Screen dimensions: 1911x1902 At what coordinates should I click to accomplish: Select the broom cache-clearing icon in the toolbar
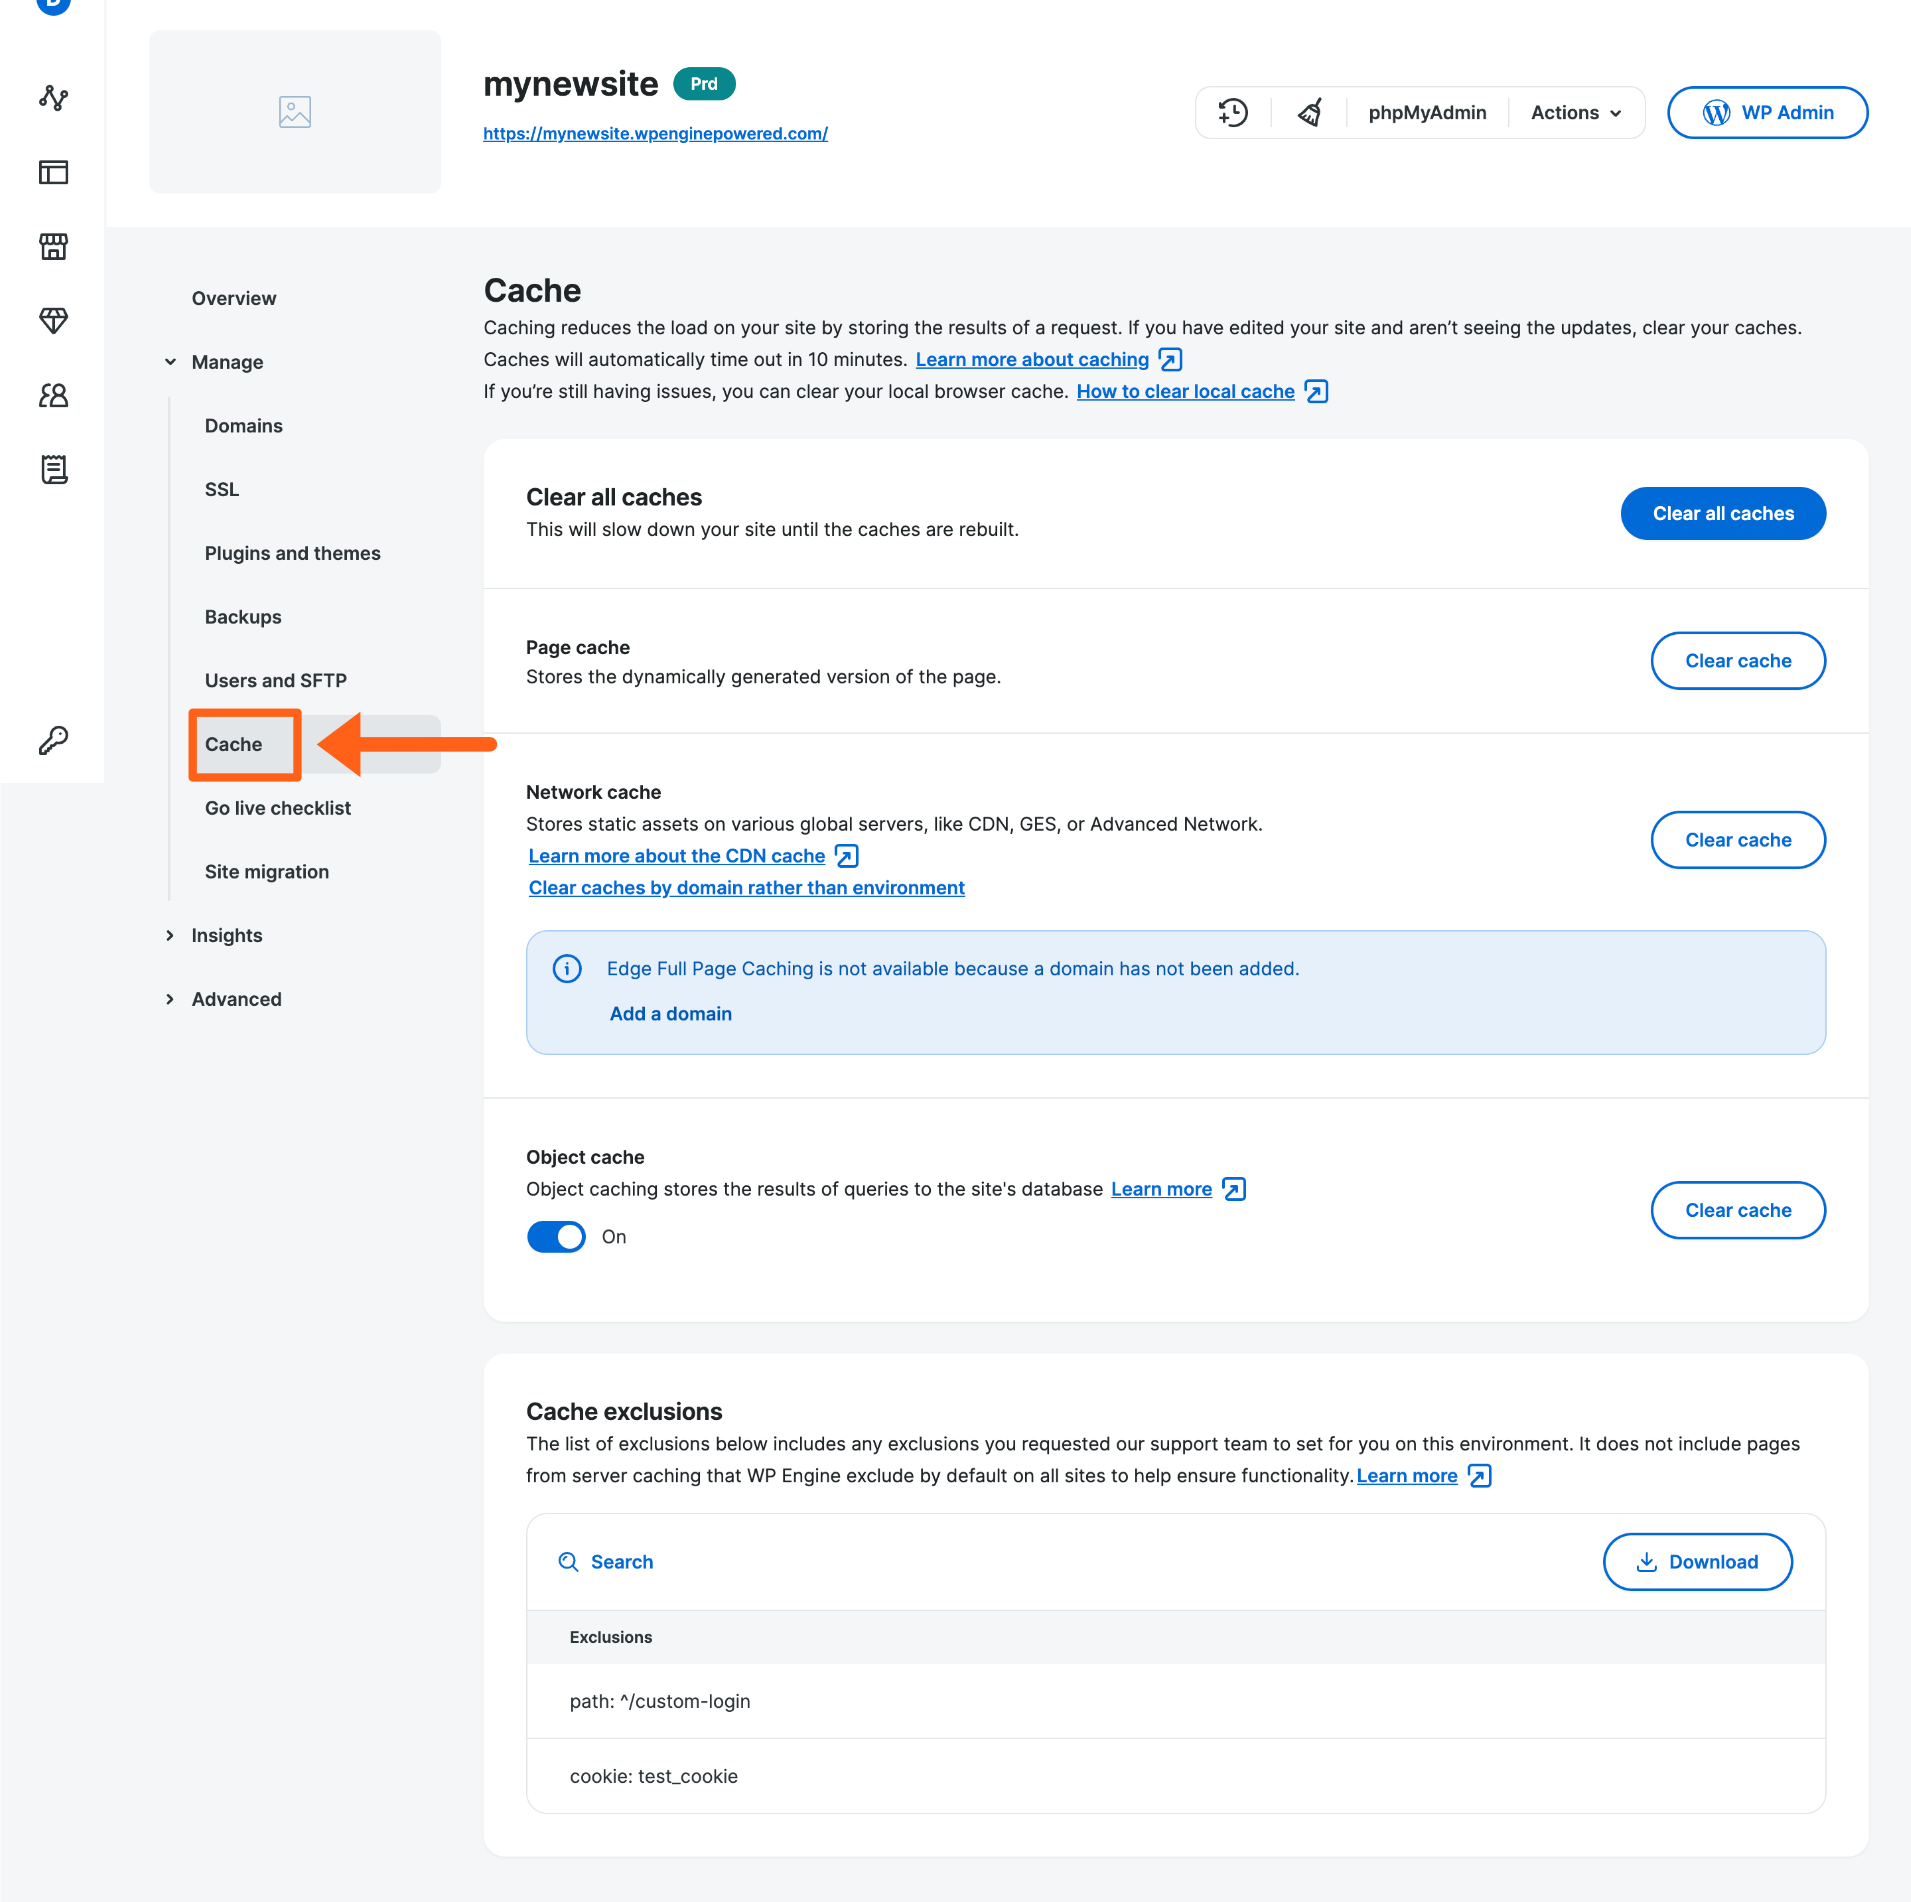tap(1309, 112)
